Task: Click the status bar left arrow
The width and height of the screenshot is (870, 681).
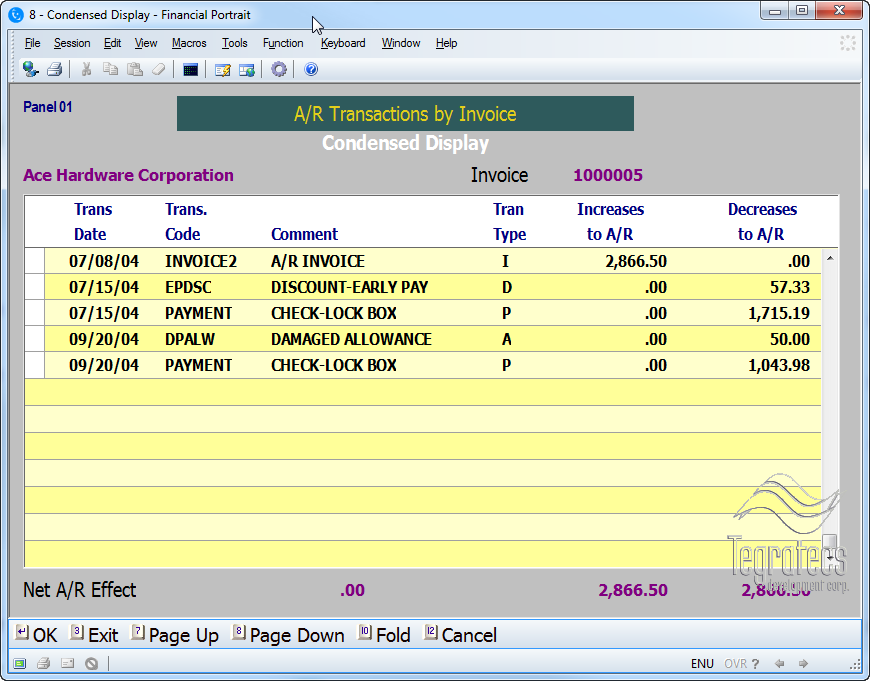Action: click(779, 663)
